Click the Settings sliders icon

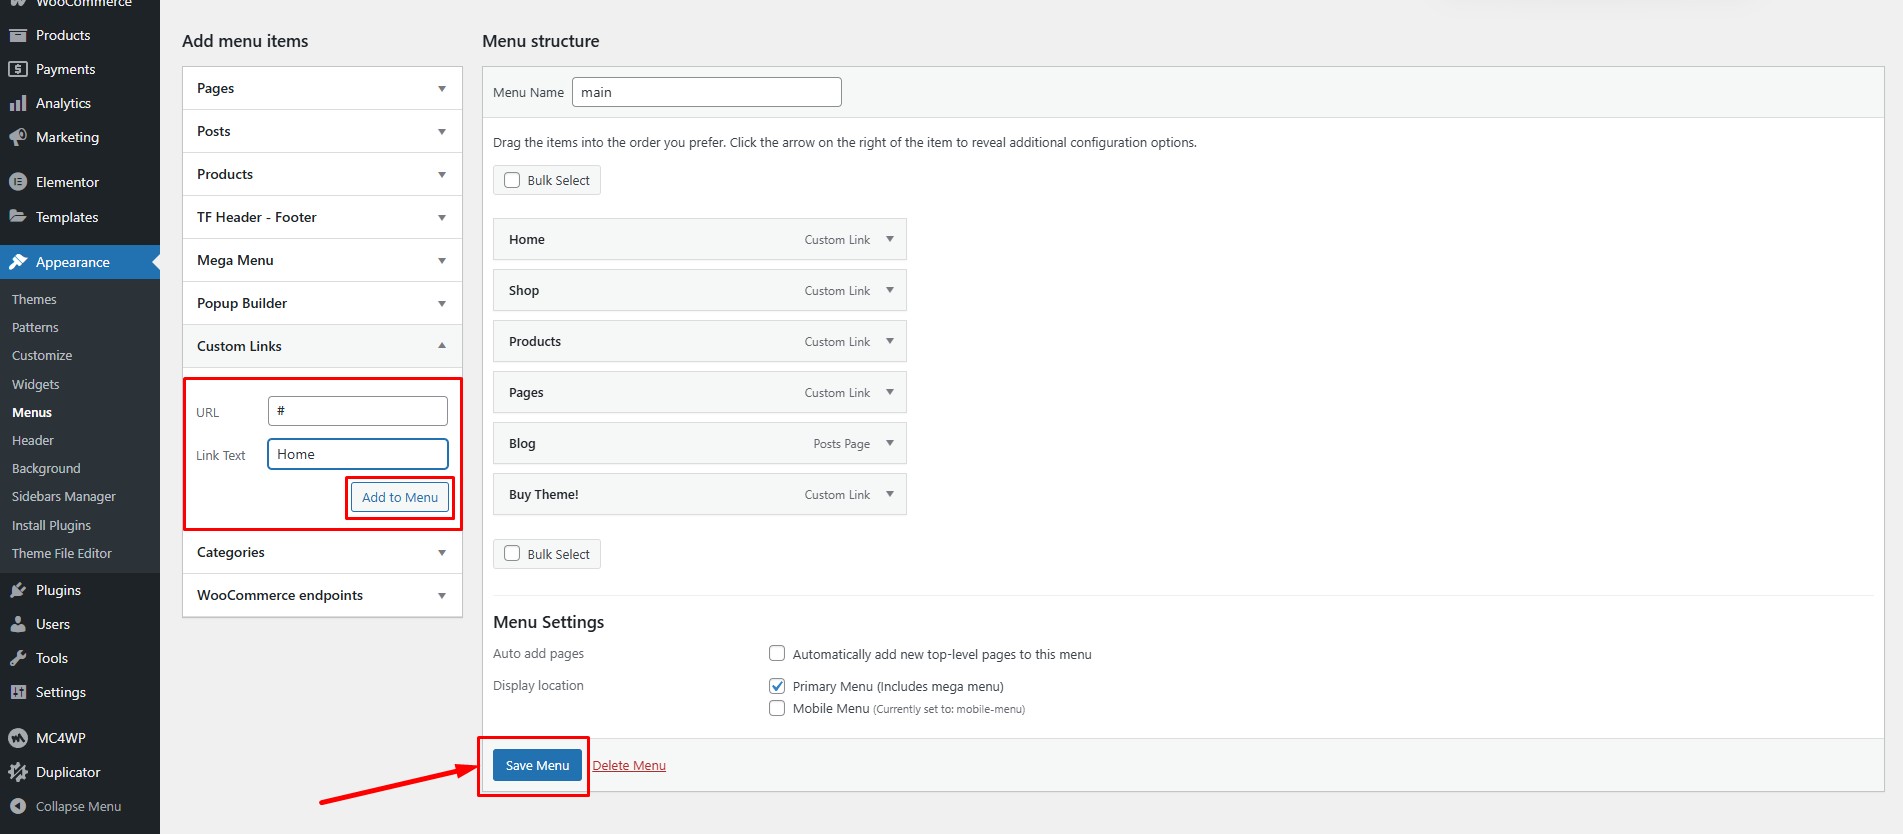[18, 692]
